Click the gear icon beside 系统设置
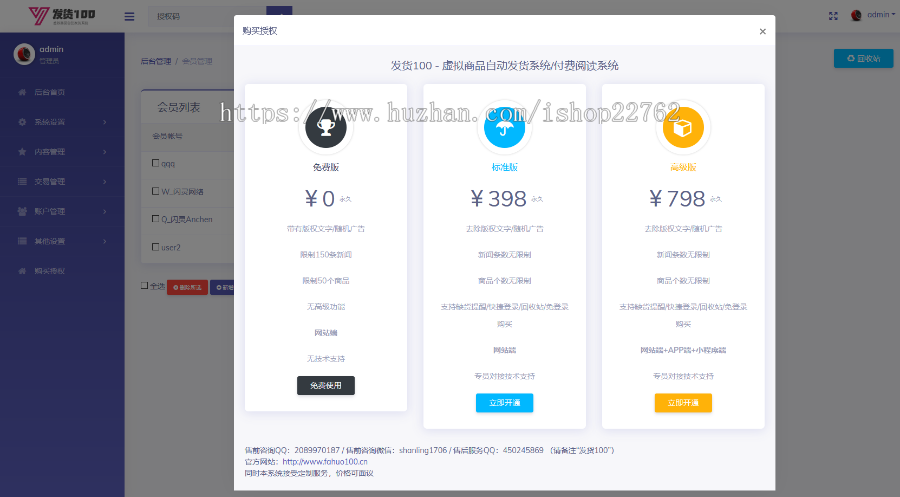The height and width of the screenshot is (497, 900). pos(22,122)
